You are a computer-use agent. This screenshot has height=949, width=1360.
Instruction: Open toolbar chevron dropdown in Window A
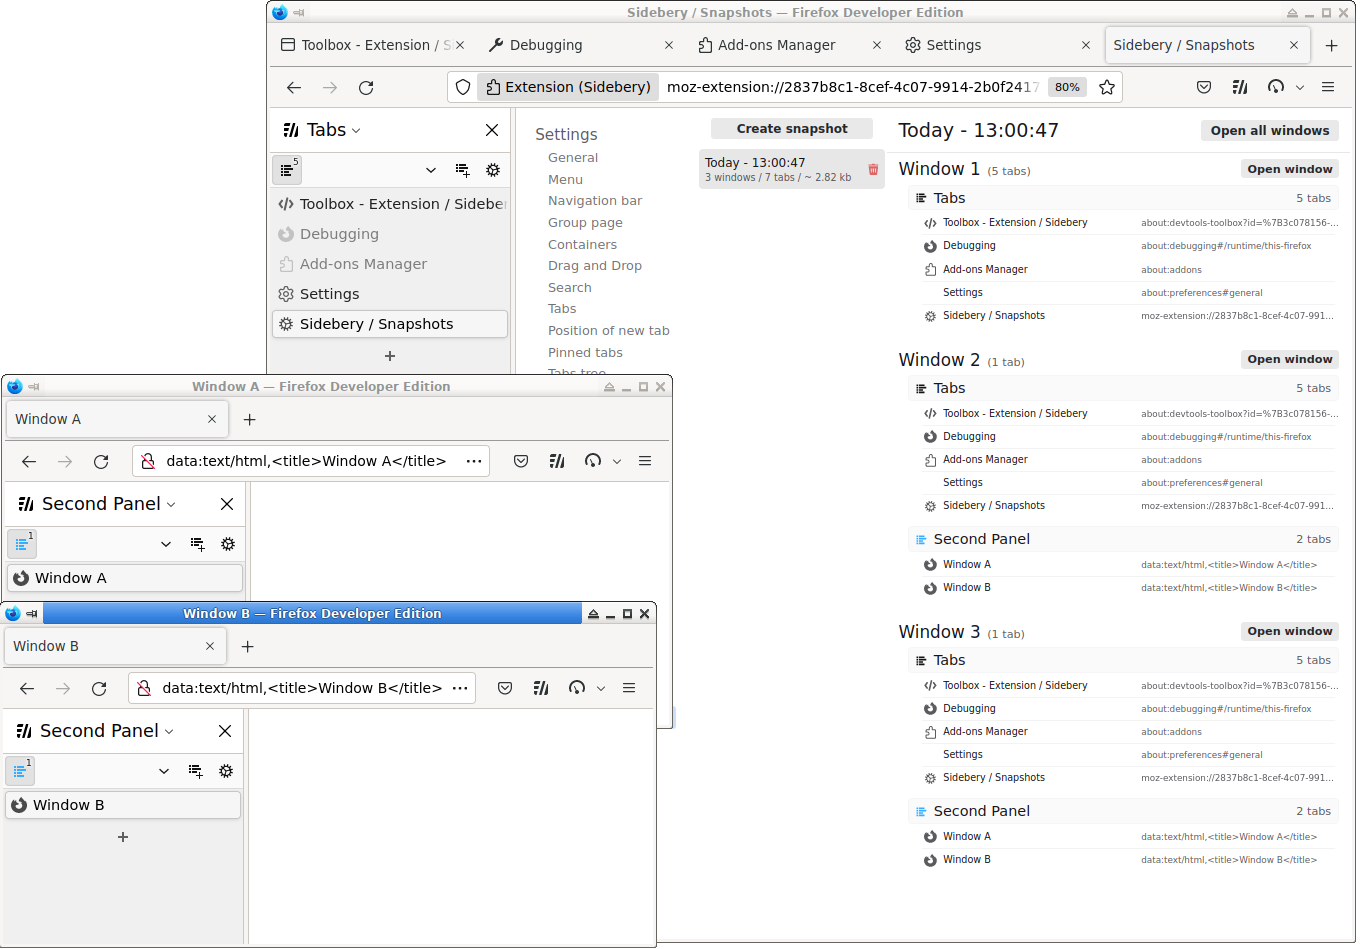coord(617,461)
